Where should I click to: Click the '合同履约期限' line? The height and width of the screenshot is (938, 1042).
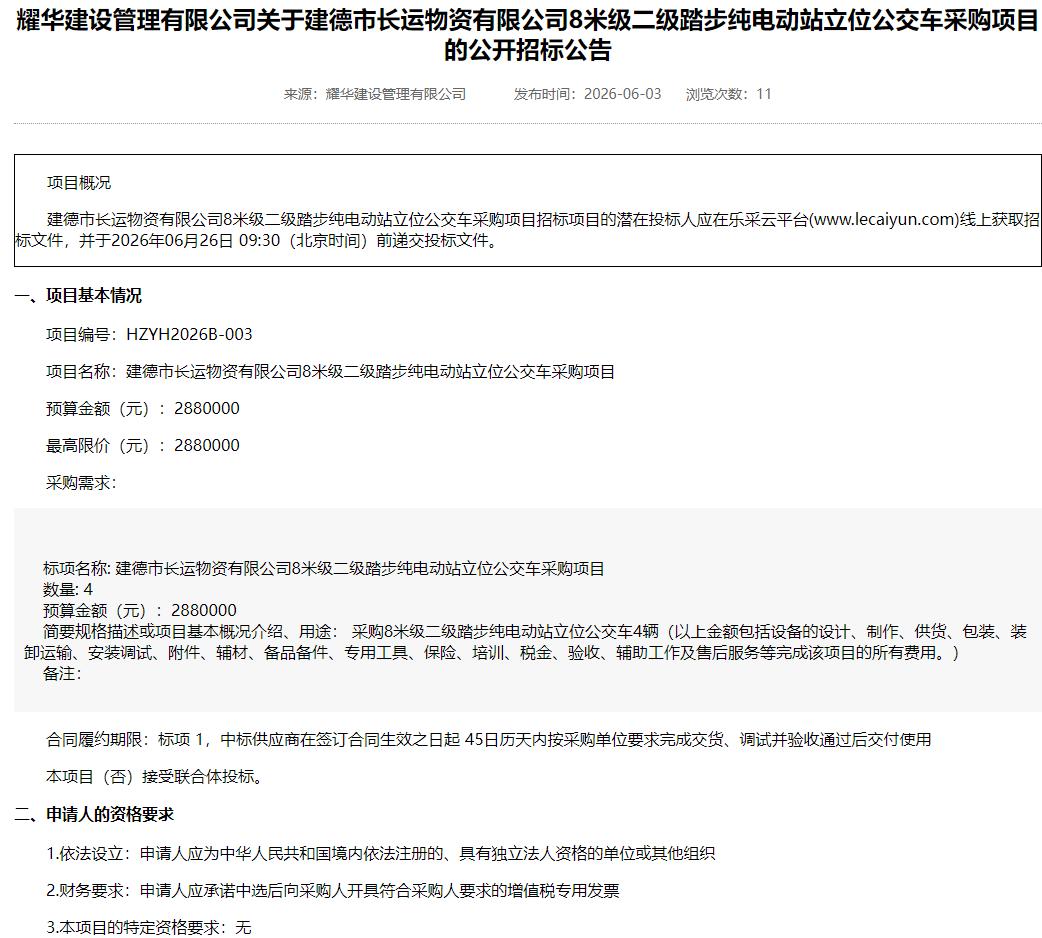click(488, 739)
